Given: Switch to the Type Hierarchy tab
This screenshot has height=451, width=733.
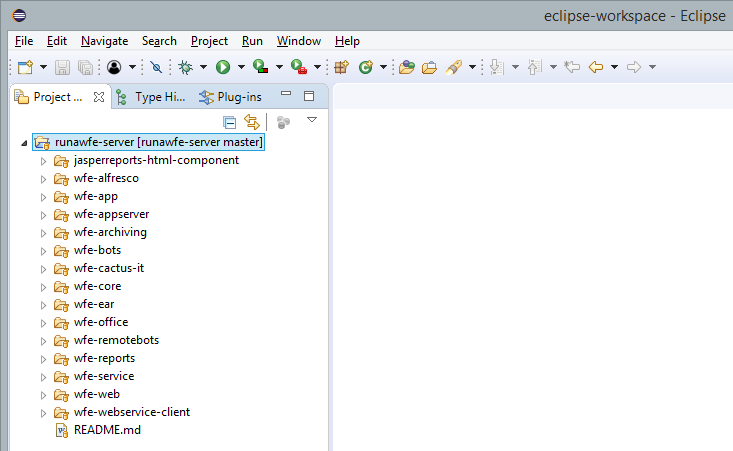Looking at the screenshot, I should 151,97.
